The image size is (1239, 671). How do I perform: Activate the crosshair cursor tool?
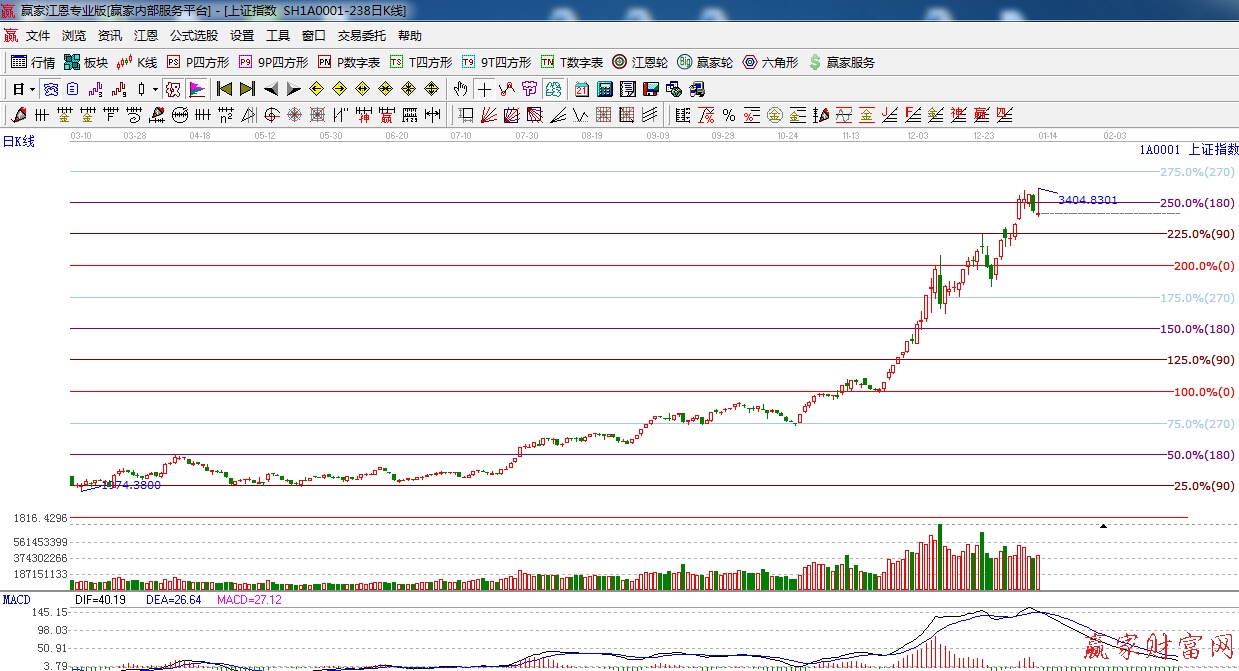pyautogui.click(x=484, y=89)
